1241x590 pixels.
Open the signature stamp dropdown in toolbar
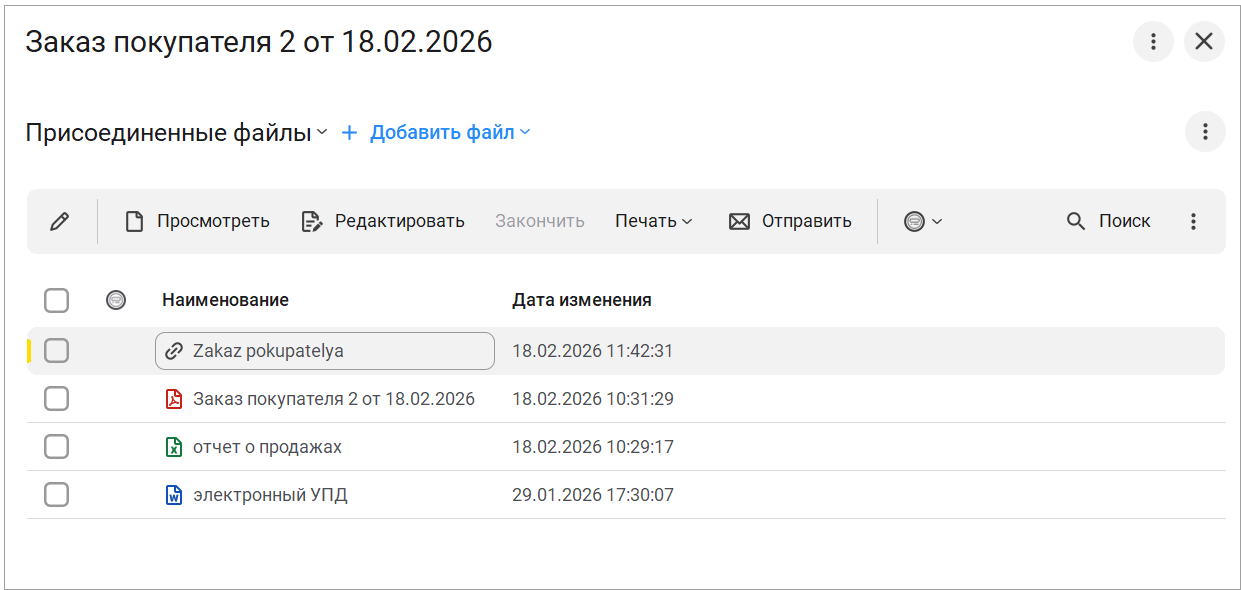(x=923, y=222)
